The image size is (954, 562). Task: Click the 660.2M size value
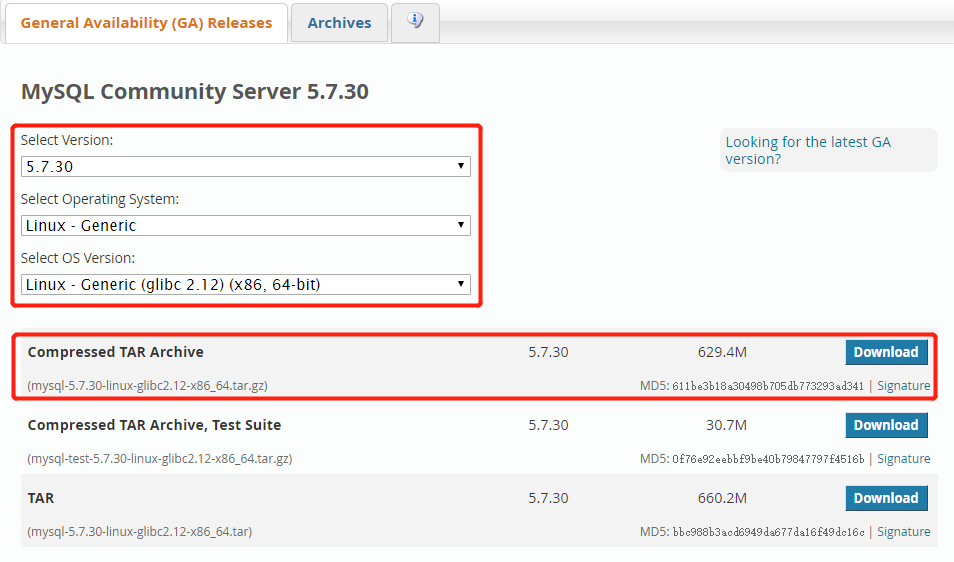pos(722,498)
